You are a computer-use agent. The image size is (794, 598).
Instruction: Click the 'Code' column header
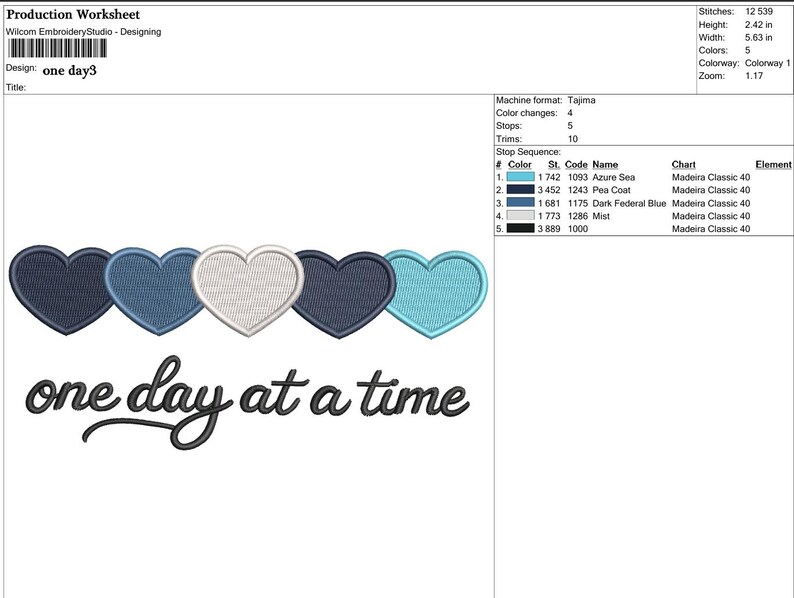tap(576, 164)
